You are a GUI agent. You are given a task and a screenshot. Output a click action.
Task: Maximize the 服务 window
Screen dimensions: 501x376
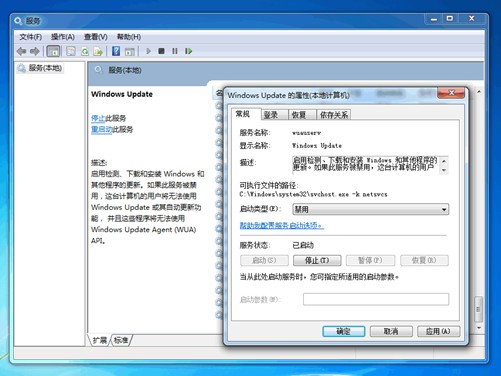click(x=450, y=19)
